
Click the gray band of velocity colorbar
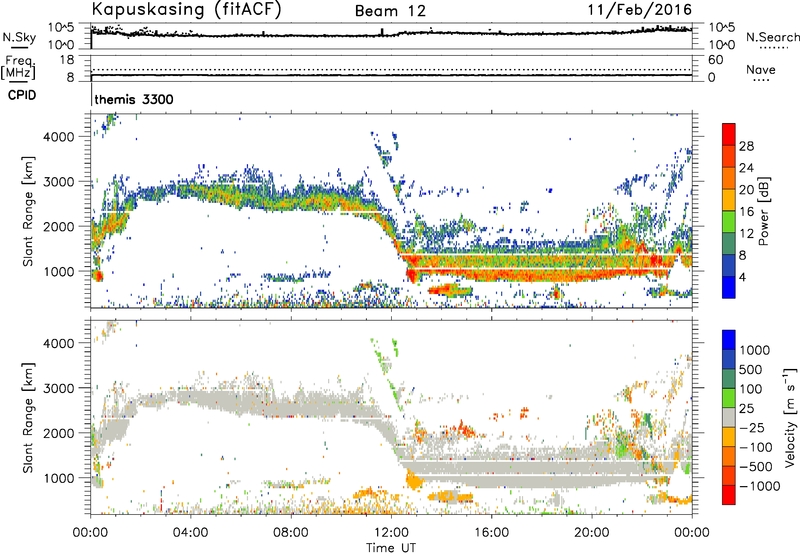729,418
